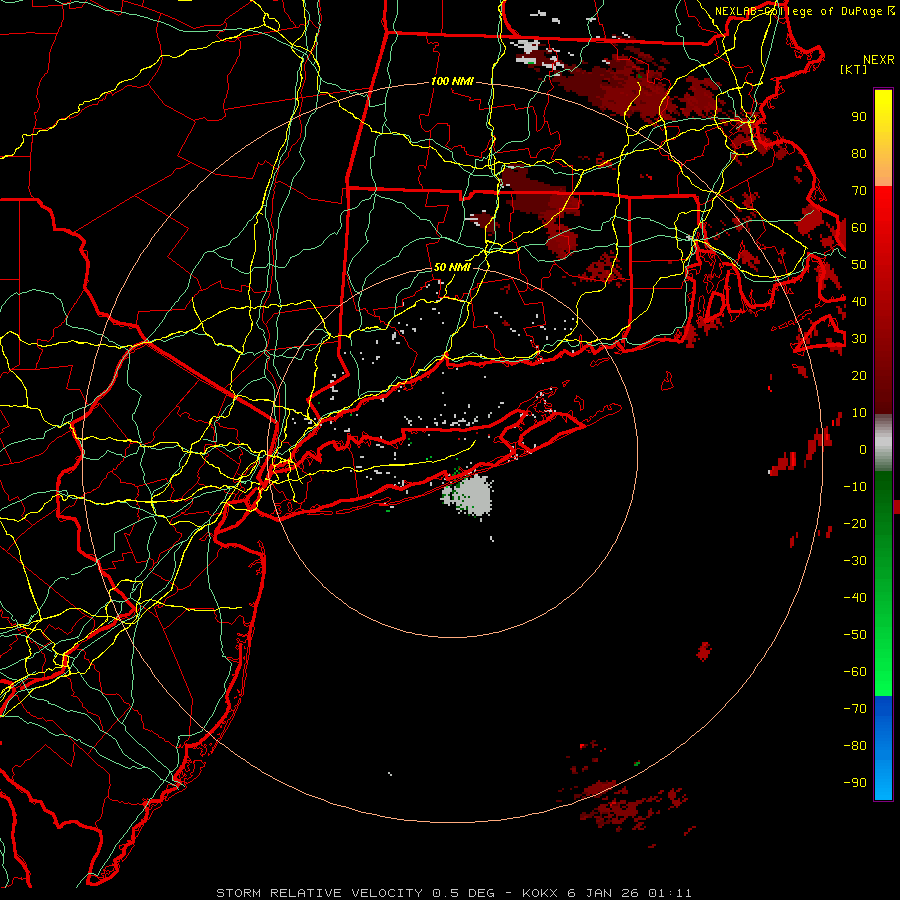Click the 0.5 DEG elevation text
Image resolution: width=900 pixels, height=900 pixels.
(x=464, y=893)
